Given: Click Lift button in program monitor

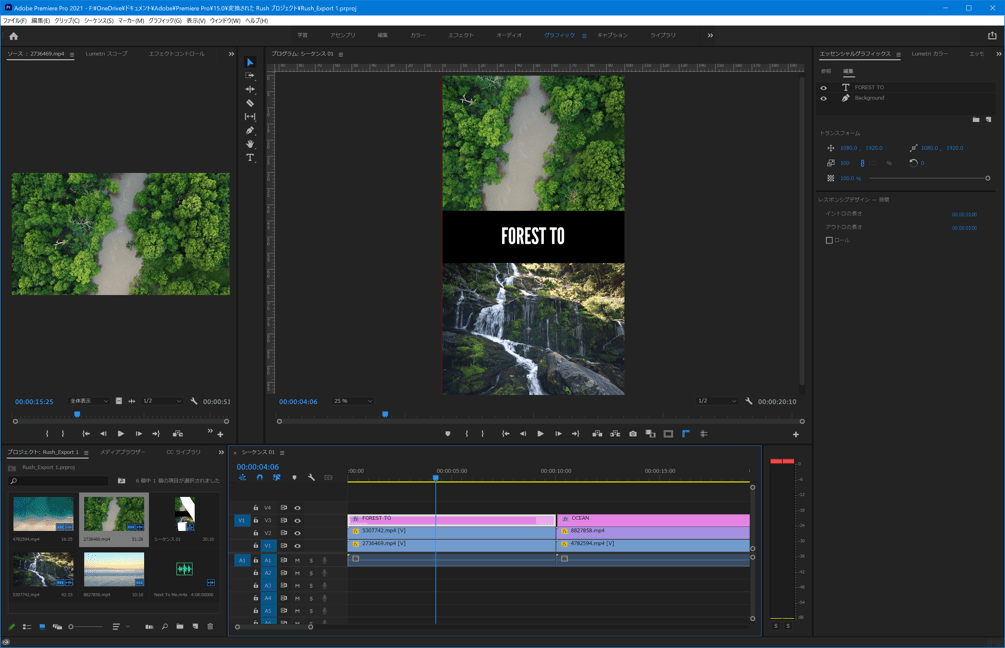Looking at the screenshot, I should pos(597,434).
